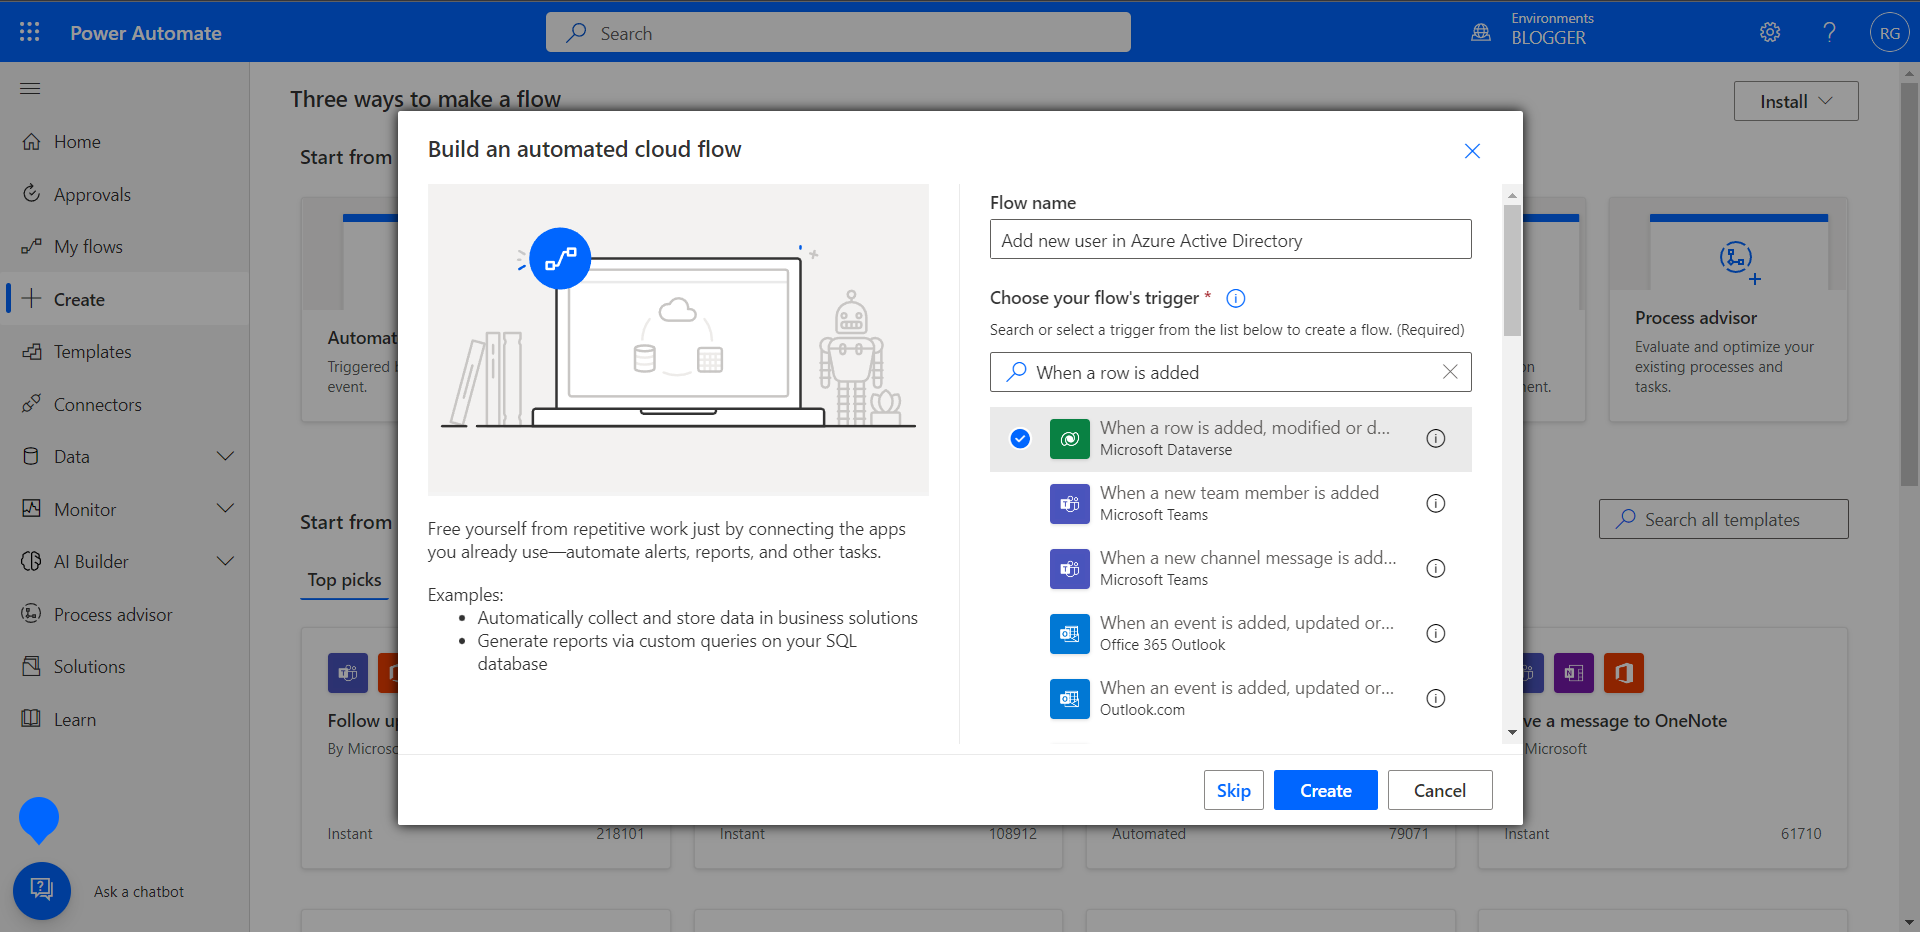Open the Help question mark icon
1920x932 pixels.
coord(1829,32)
